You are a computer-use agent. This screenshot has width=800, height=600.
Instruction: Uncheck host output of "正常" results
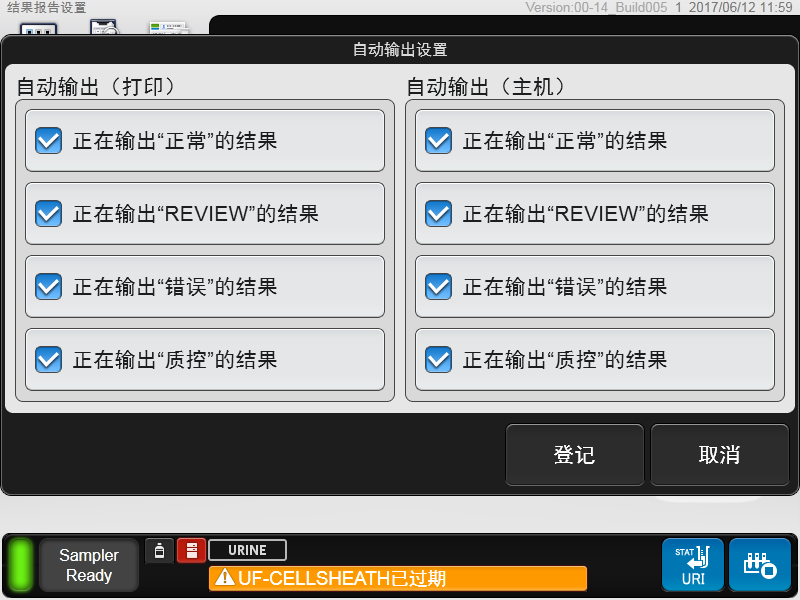(x=439, y=141)
